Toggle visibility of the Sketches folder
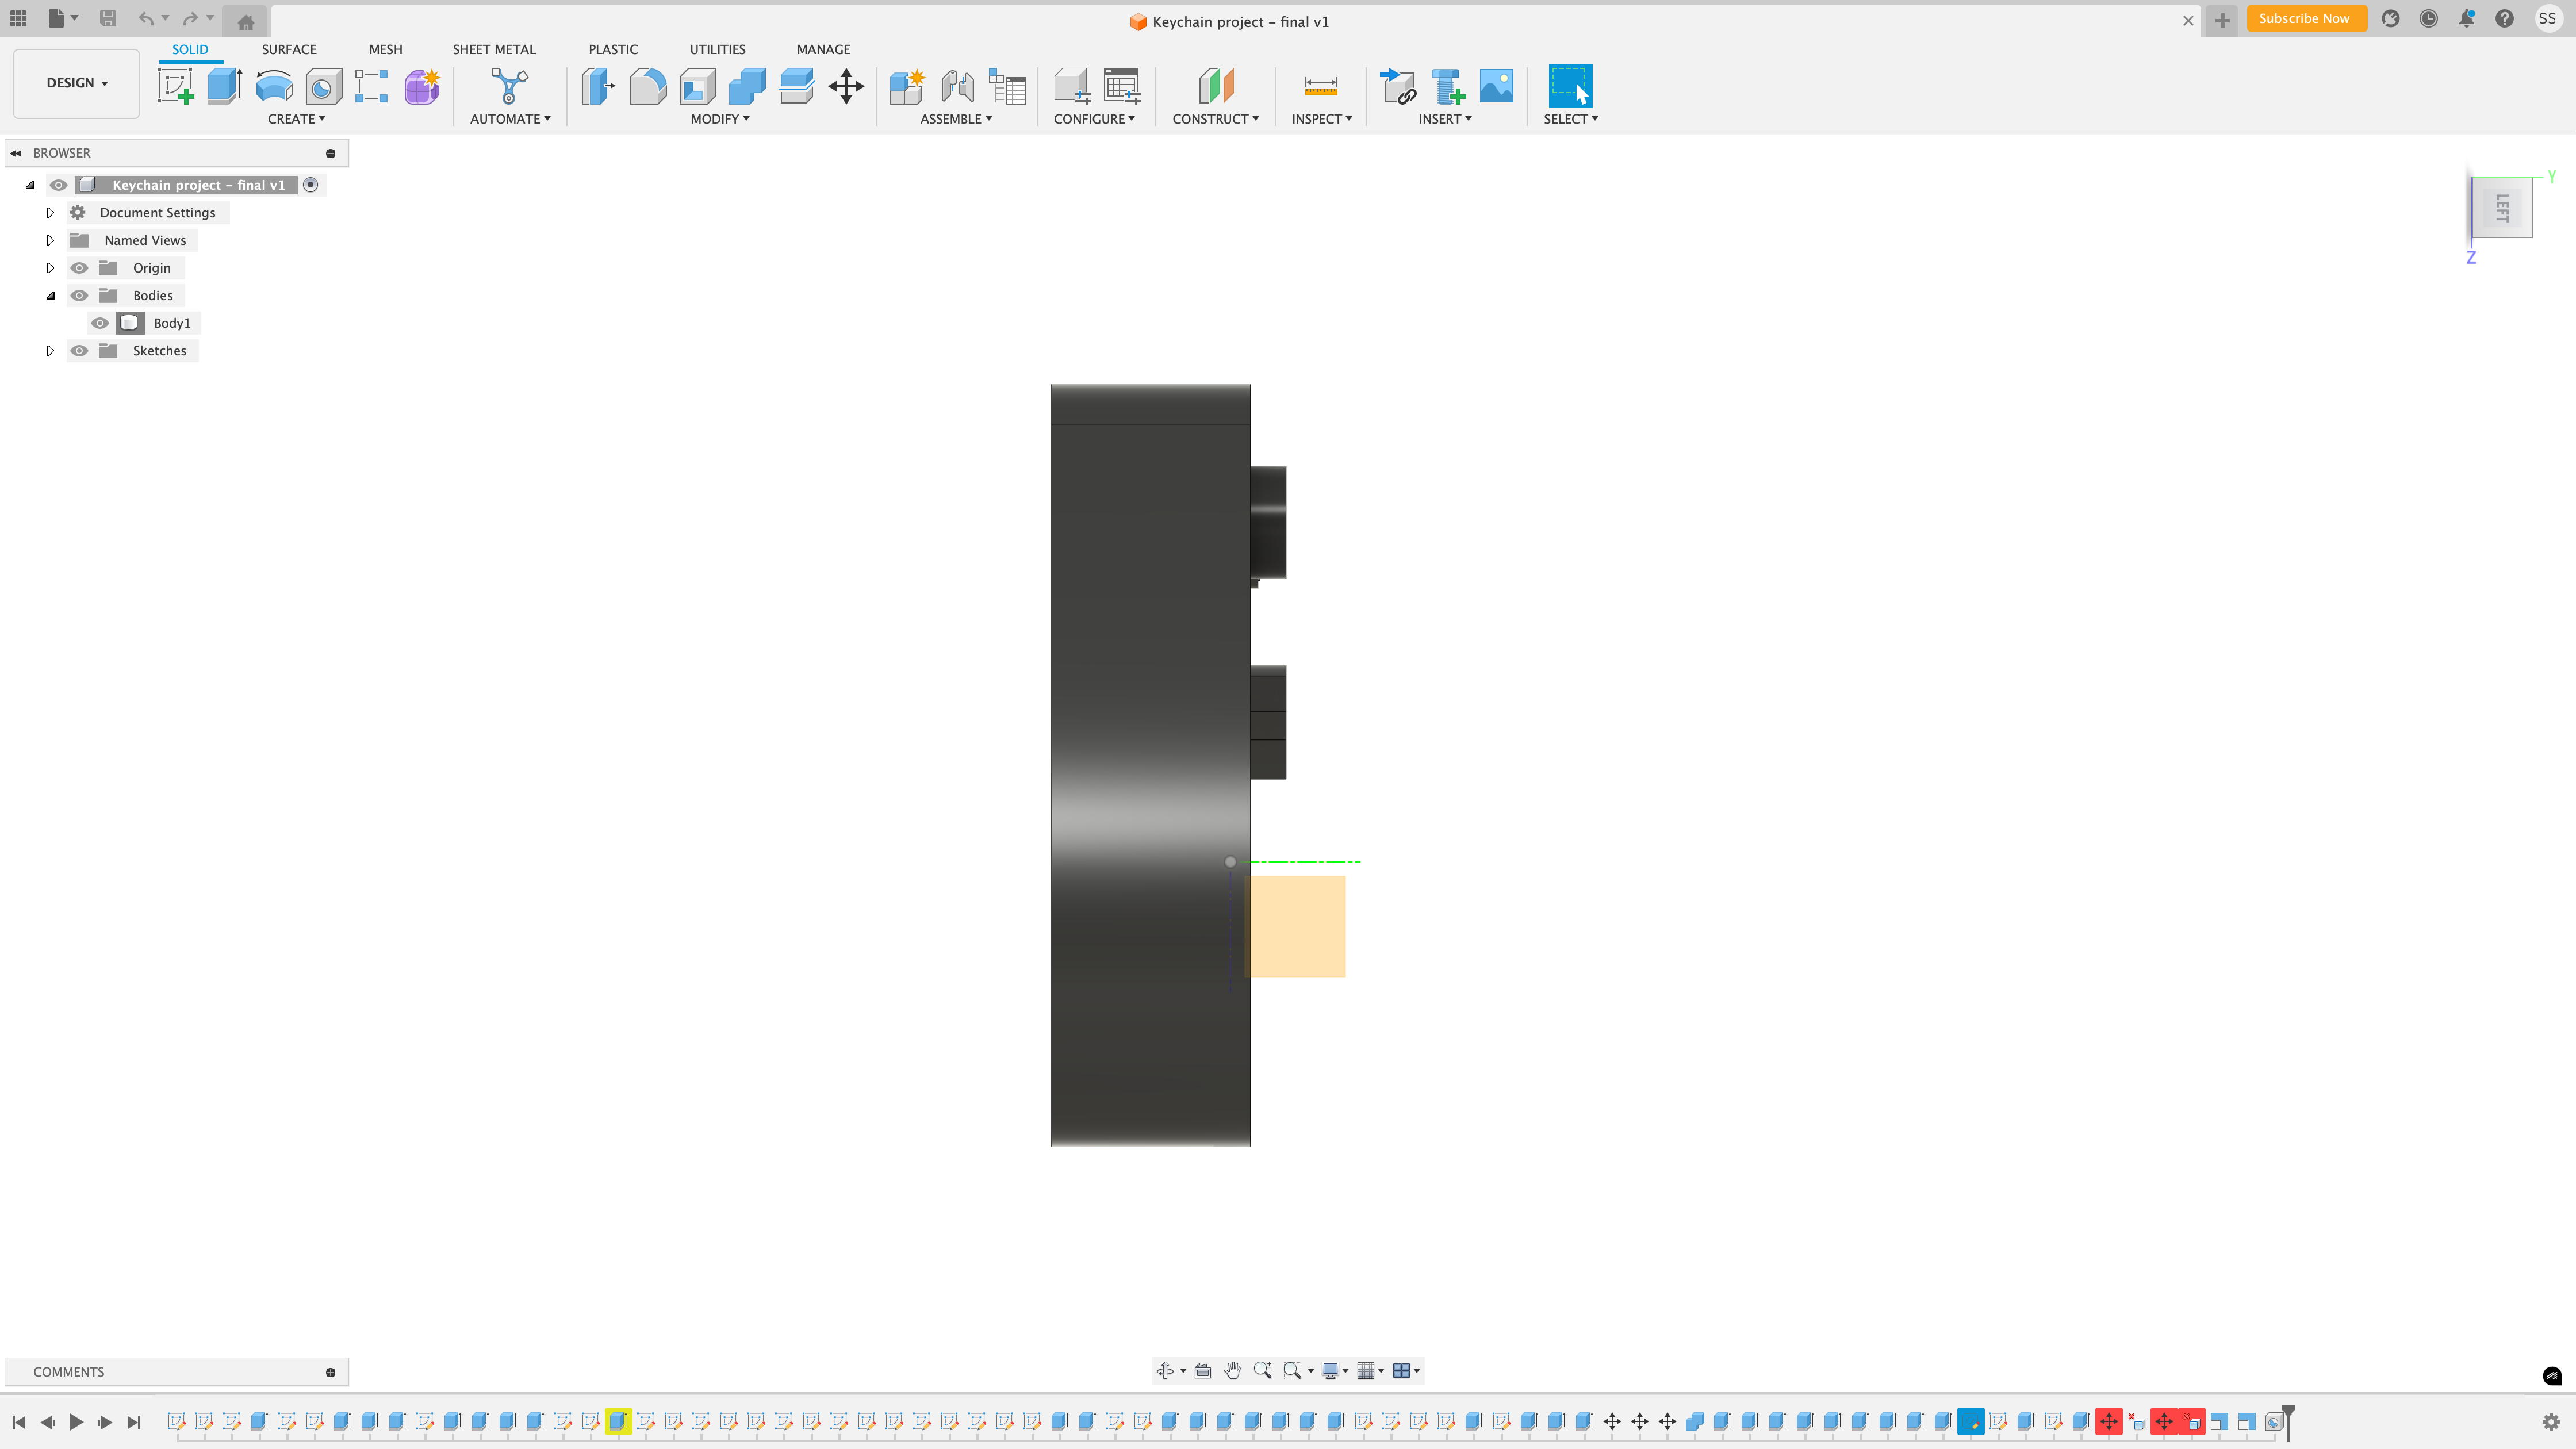2576x1449 pixels. pos(79,351)
